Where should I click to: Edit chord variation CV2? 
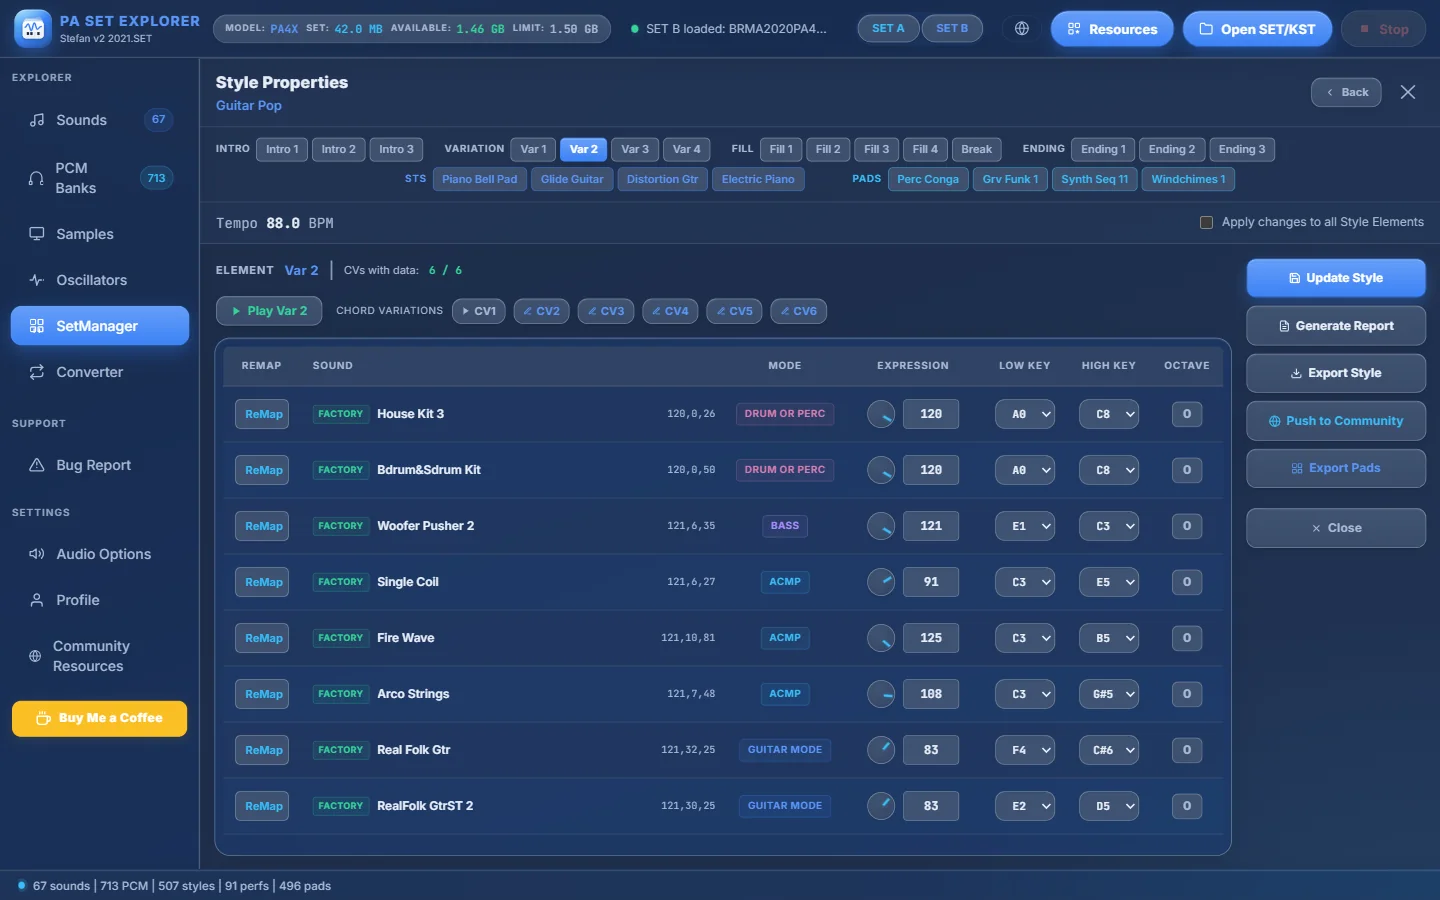[x=542, y=311]
